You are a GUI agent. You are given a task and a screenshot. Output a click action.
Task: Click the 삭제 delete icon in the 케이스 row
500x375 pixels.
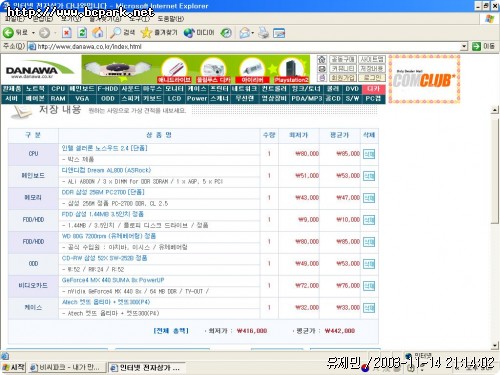point(369,308)
